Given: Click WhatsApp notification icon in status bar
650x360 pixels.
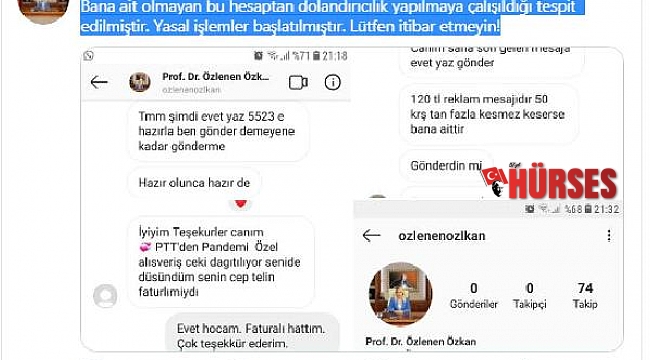Looking at the screenshot, I should (88, 56).
